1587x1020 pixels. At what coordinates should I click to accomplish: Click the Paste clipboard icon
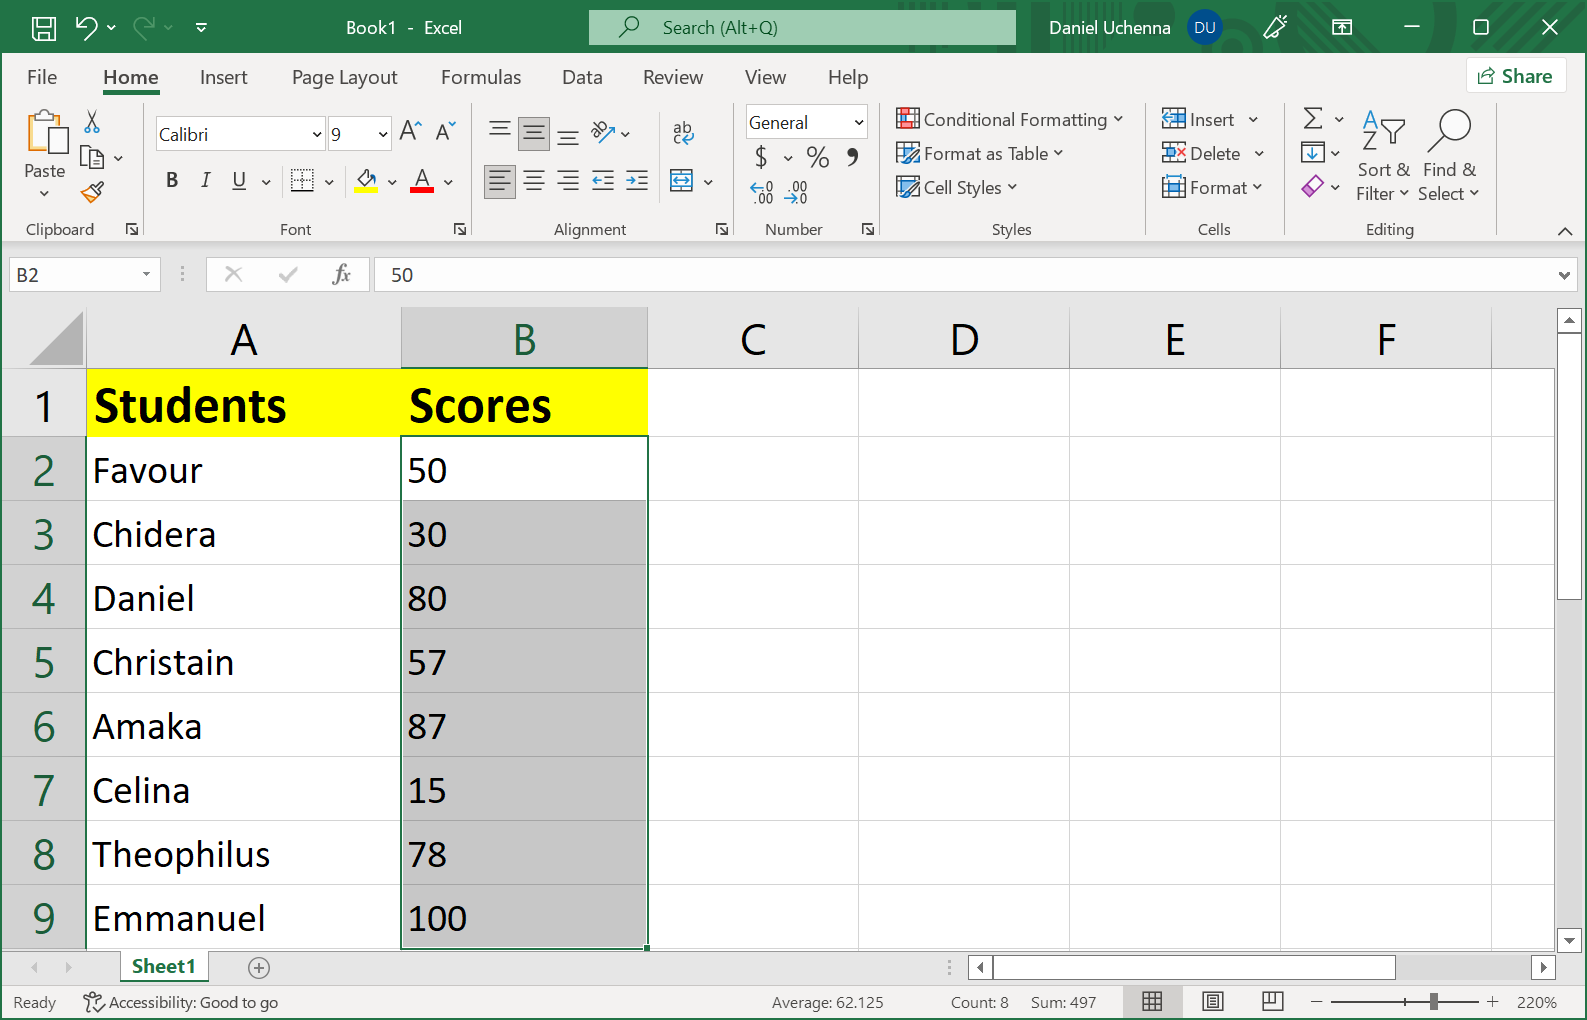pyautogui.click(x=46, y=132)
